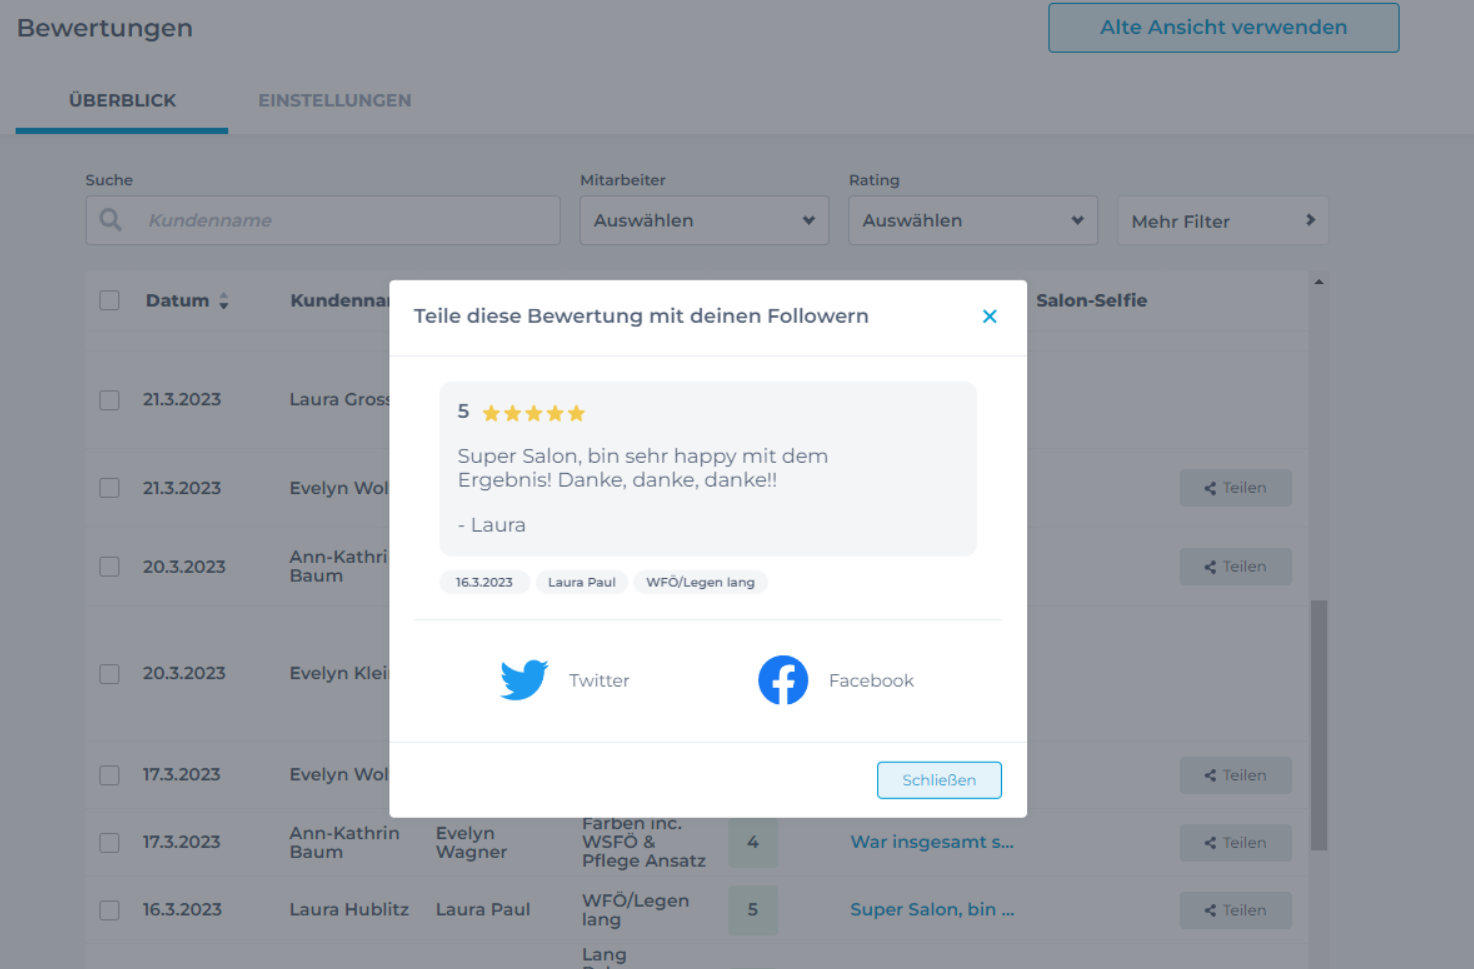Click the Kundenname column header
Image resolution: width=1474 pixels, height=969 pixels.
(340, 300)
